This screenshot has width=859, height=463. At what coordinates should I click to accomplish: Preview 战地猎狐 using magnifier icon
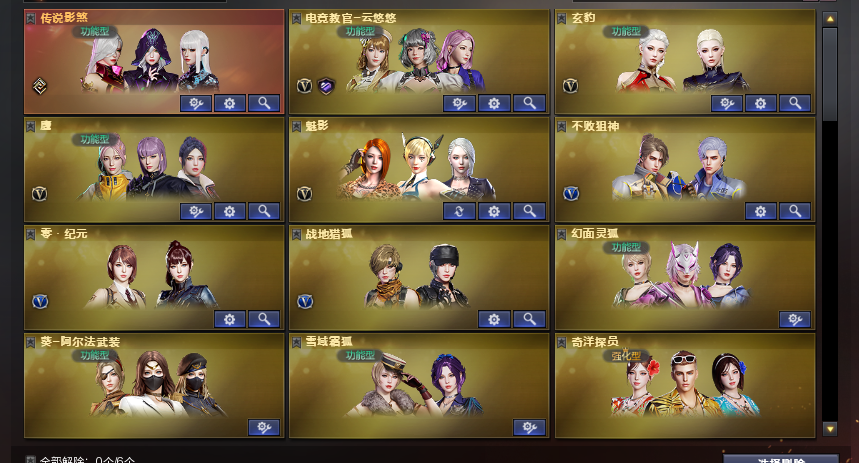pos(529,319)
